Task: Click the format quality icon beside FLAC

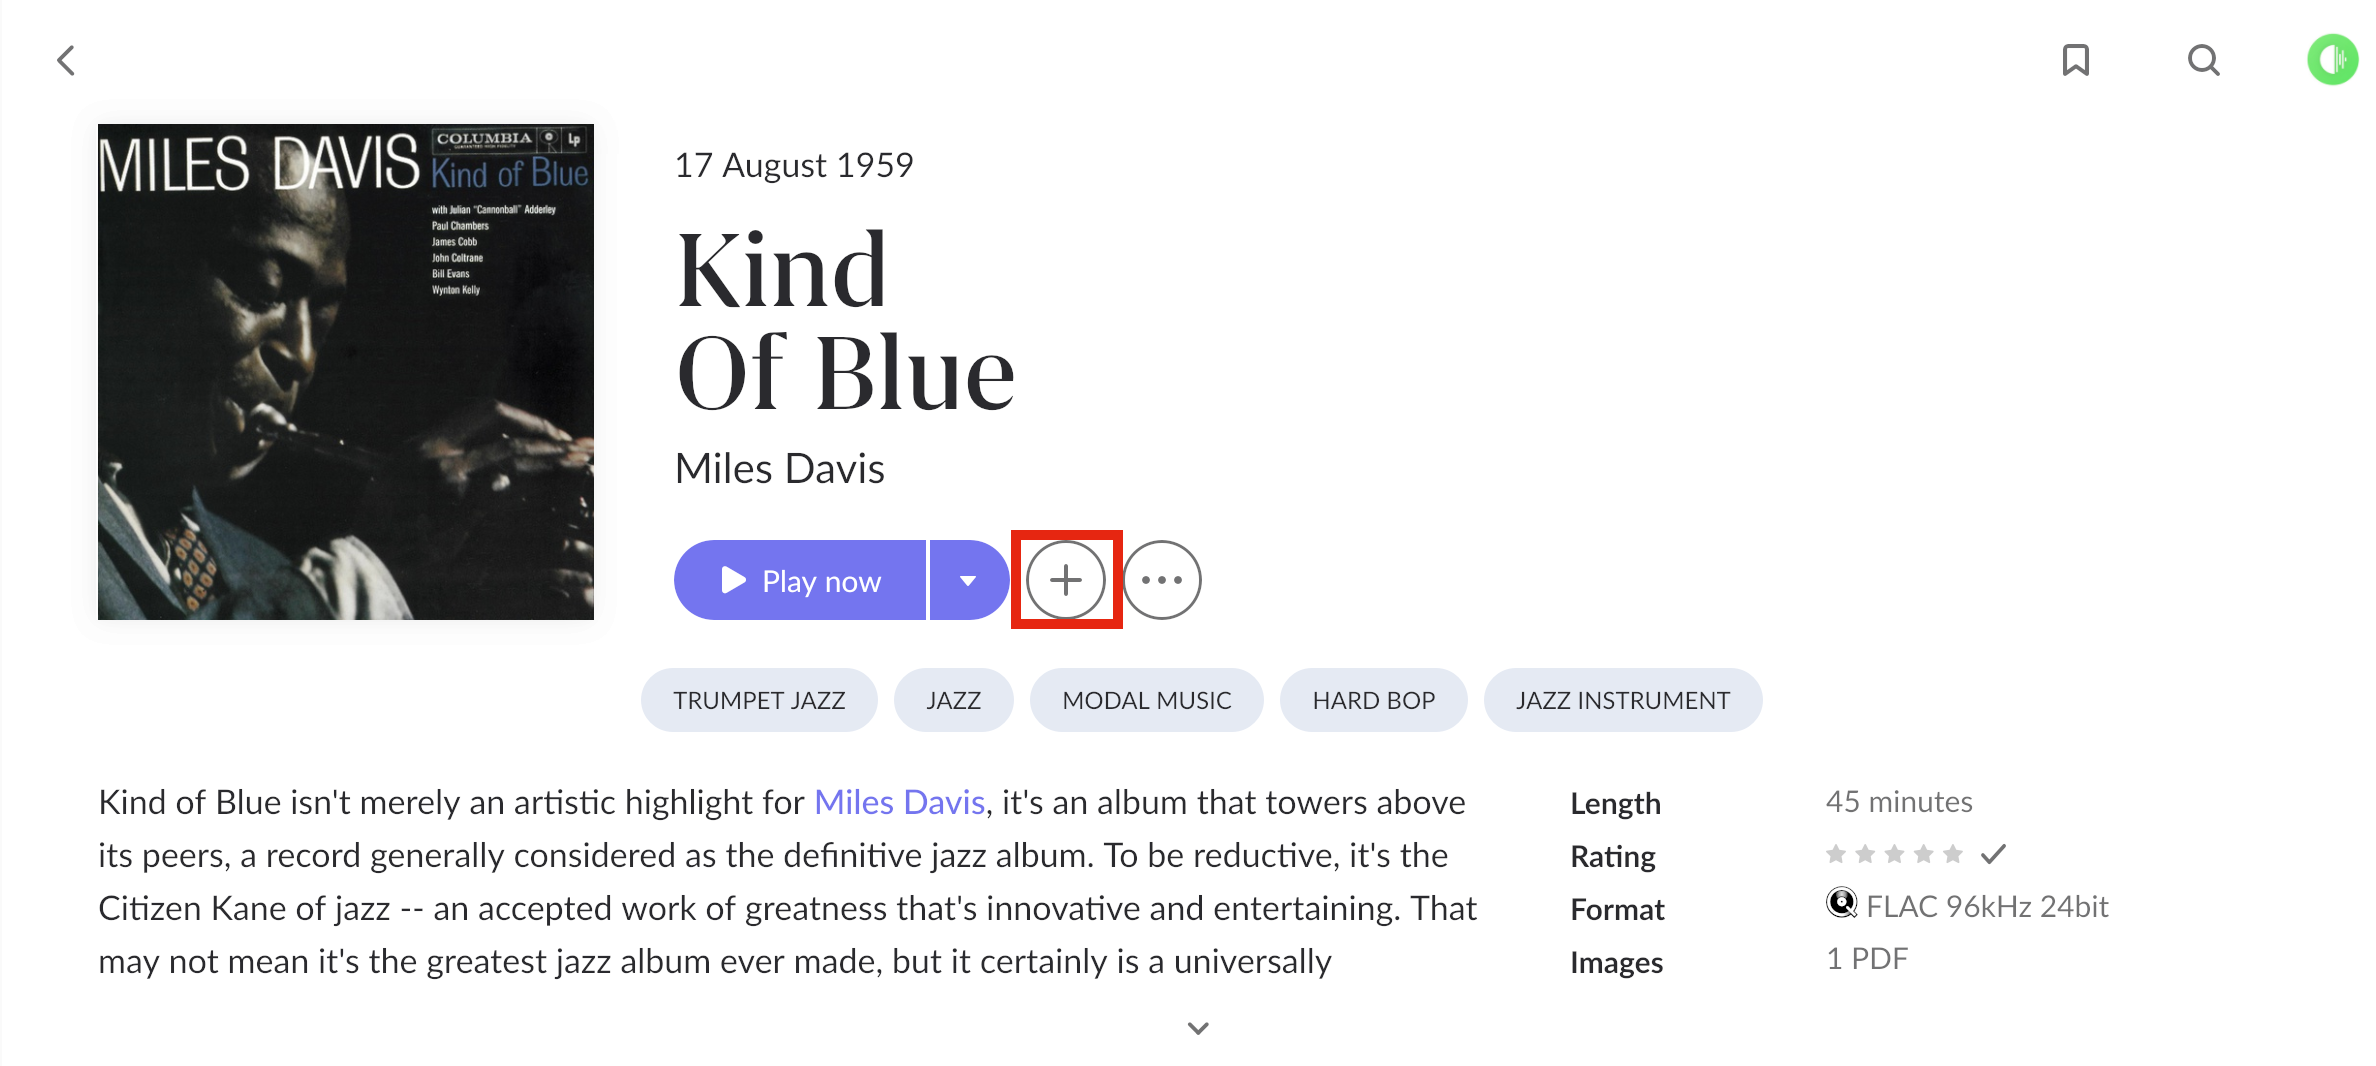Action: click(1841, 903)
